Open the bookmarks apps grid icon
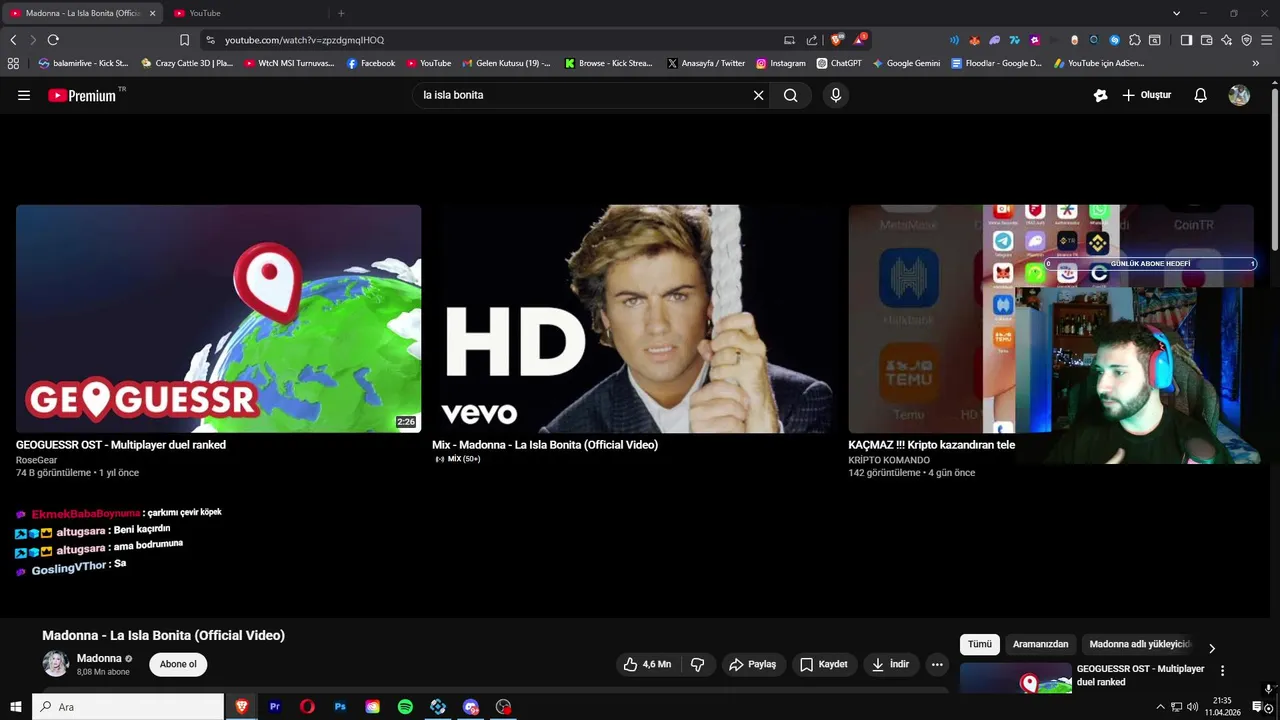The width and height of the screenshot is (1280, 720). click(x=13, y=63)
